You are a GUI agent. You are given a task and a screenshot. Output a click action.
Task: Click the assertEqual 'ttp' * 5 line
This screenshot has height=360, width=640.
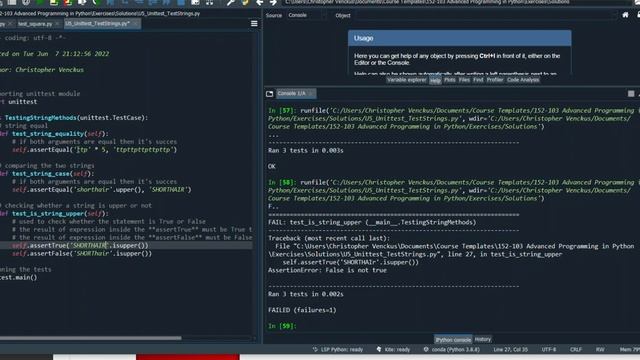point(94,149)
